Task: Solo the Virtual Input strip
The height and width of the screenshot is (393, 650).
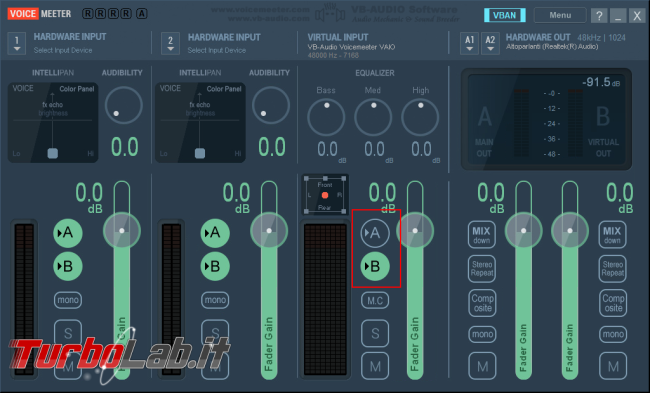Action: pyautogui.click(x=375, y=333)
